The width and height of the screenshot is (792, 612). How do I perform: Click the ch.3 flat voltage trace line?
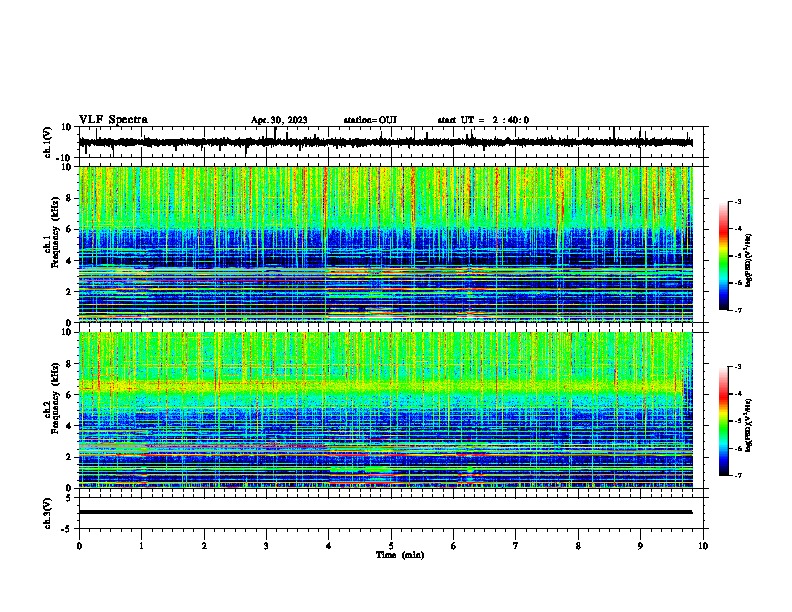[x=385, y=512]
